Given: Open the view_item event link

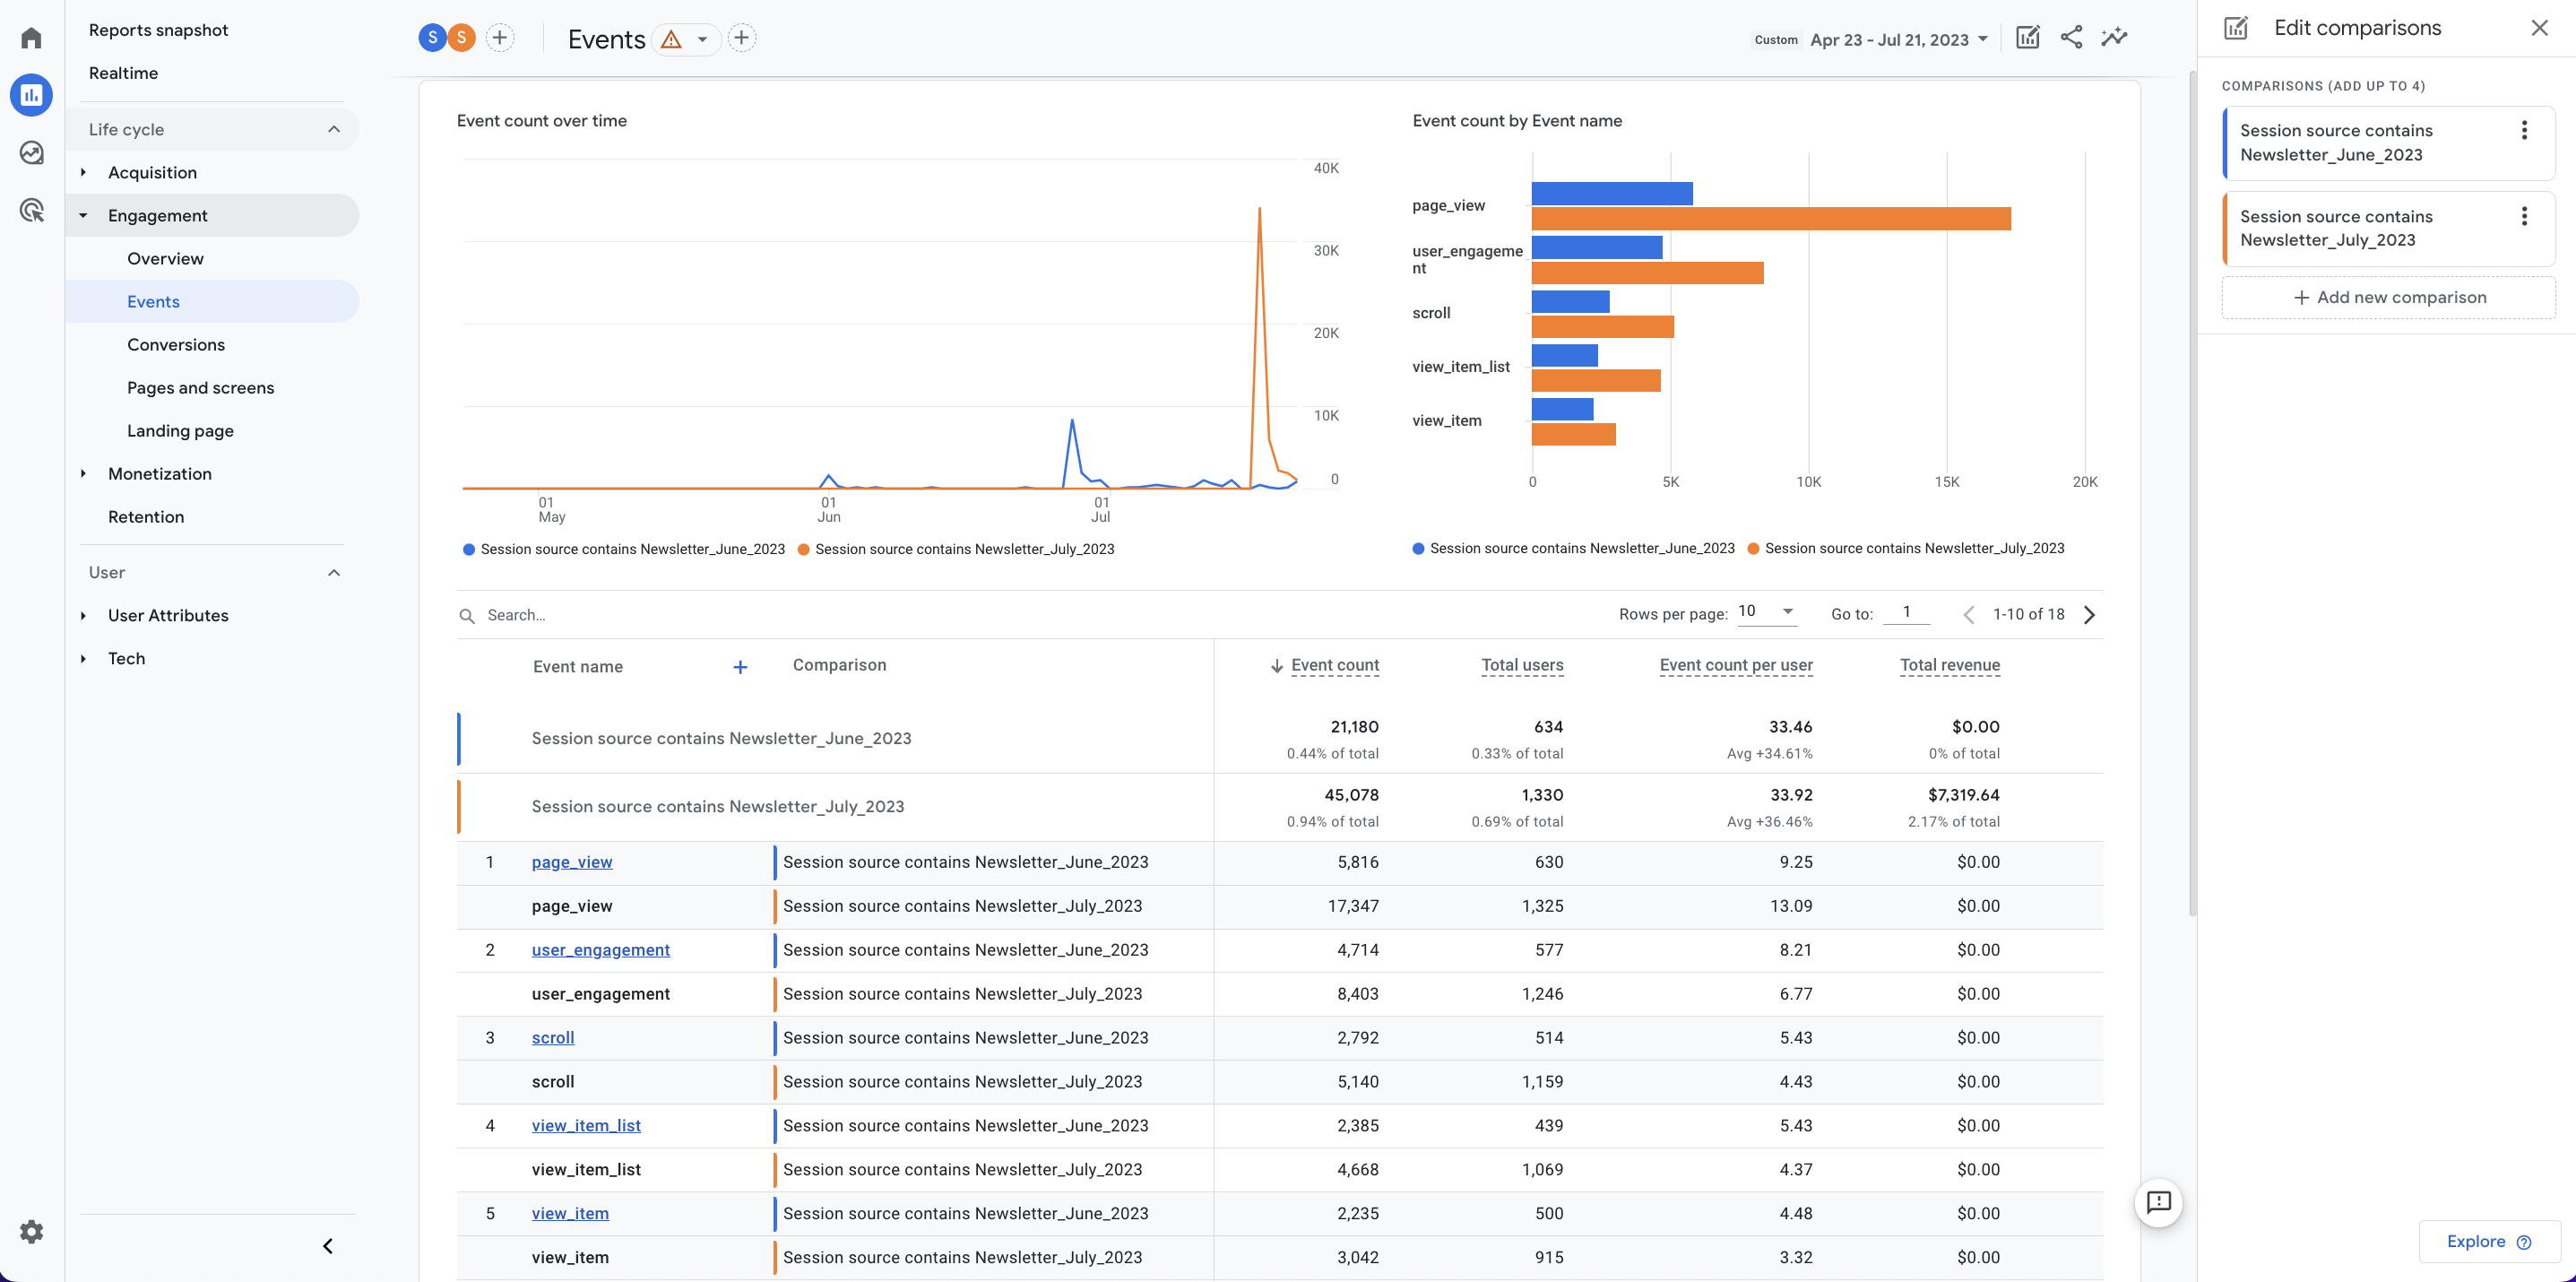Looking at the screenshot, I should click(x=570, y=1214).
